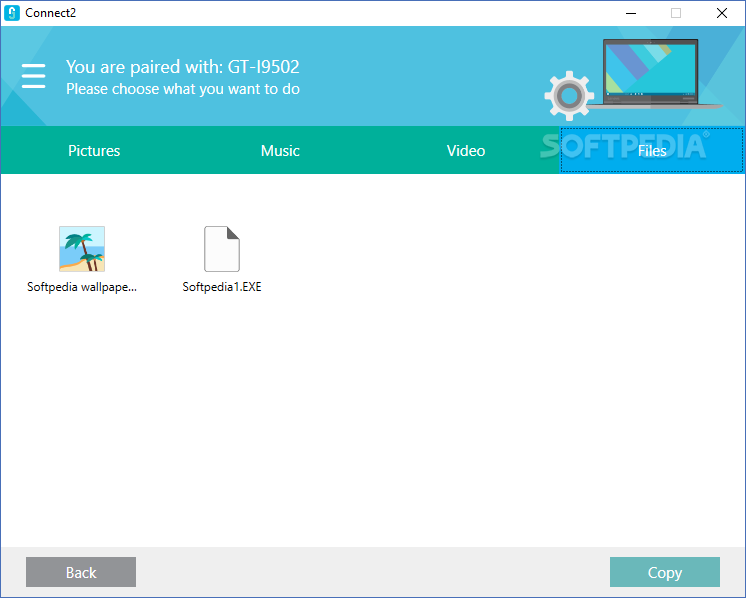The image size is (746, 598).
Task: Switch to the Pictures tab
Action: click(x=94, y=150)
